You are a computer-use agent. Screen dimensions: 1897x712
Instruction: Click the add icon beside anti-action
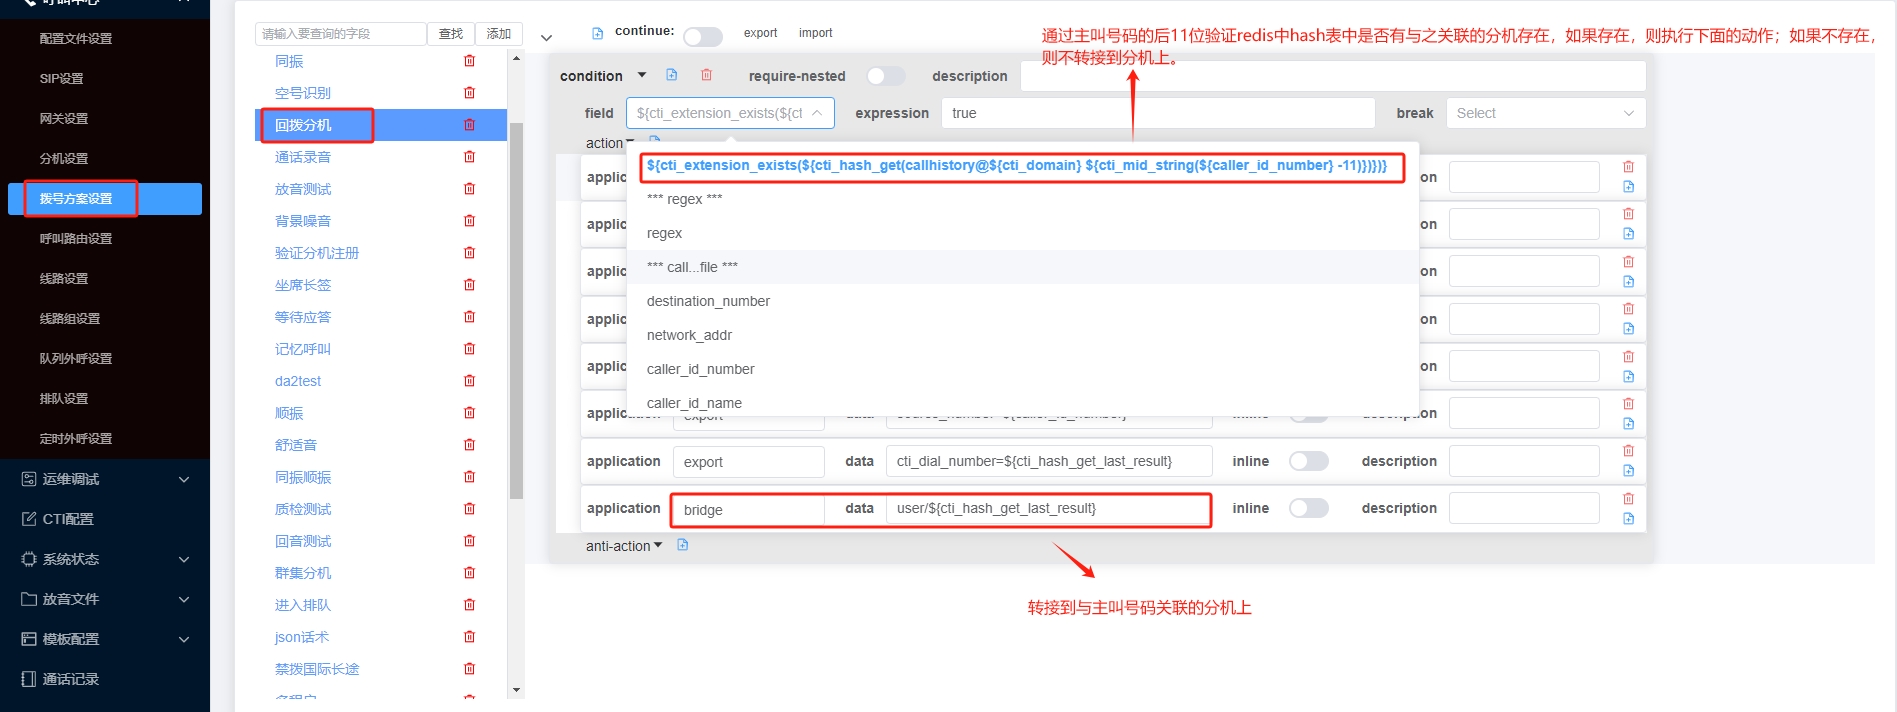coord(683,545)
